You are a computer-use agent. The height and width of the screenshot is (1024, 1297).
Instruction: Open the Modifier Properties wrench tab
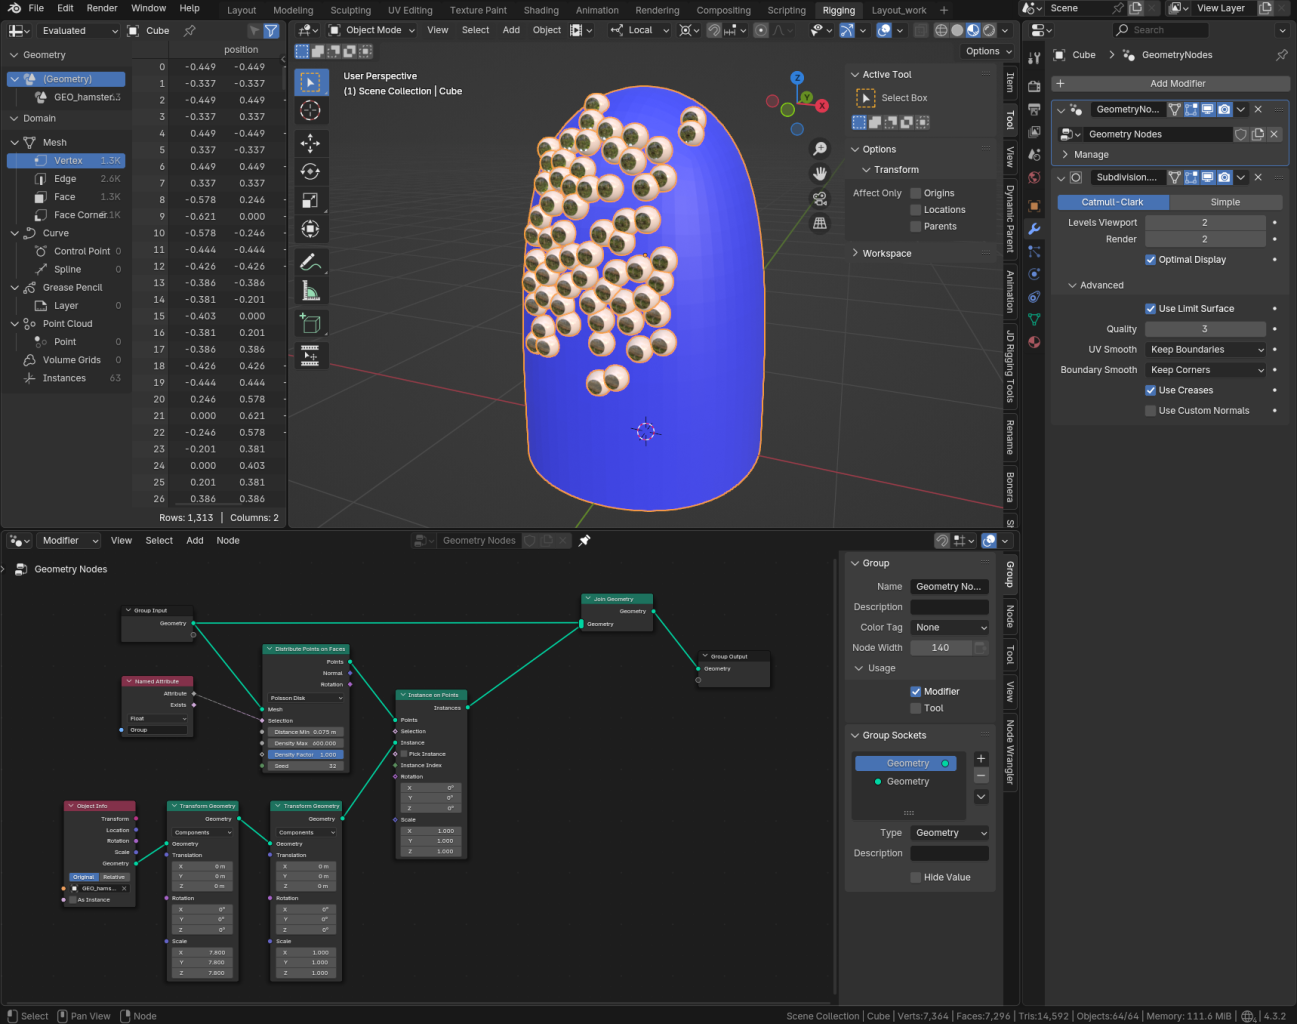coord(1034,229)
